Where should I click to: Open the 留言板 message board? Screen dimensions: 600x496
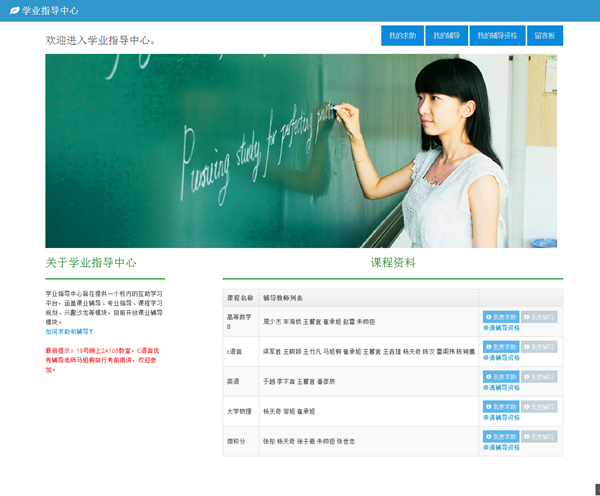pyautogui.click(x=545, y=36)
